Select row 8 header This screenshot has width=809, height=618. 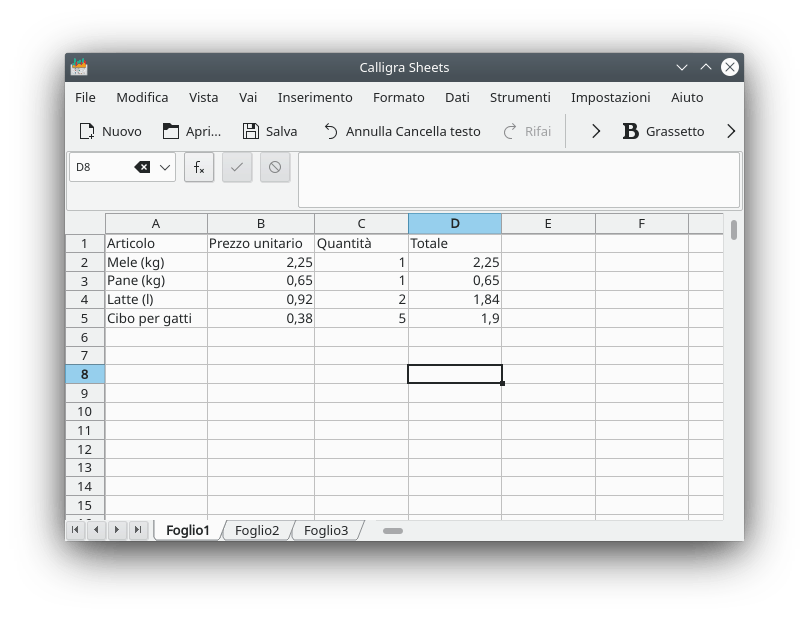(85, 374)
